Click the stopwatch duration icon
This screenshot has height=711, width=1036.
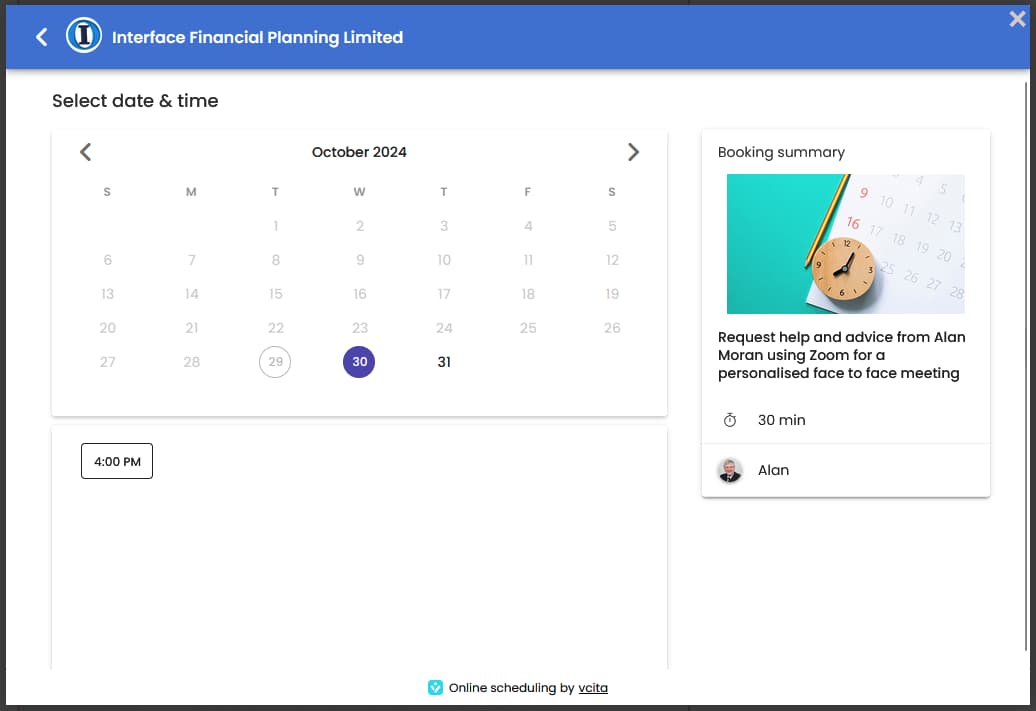click(730, 420)
